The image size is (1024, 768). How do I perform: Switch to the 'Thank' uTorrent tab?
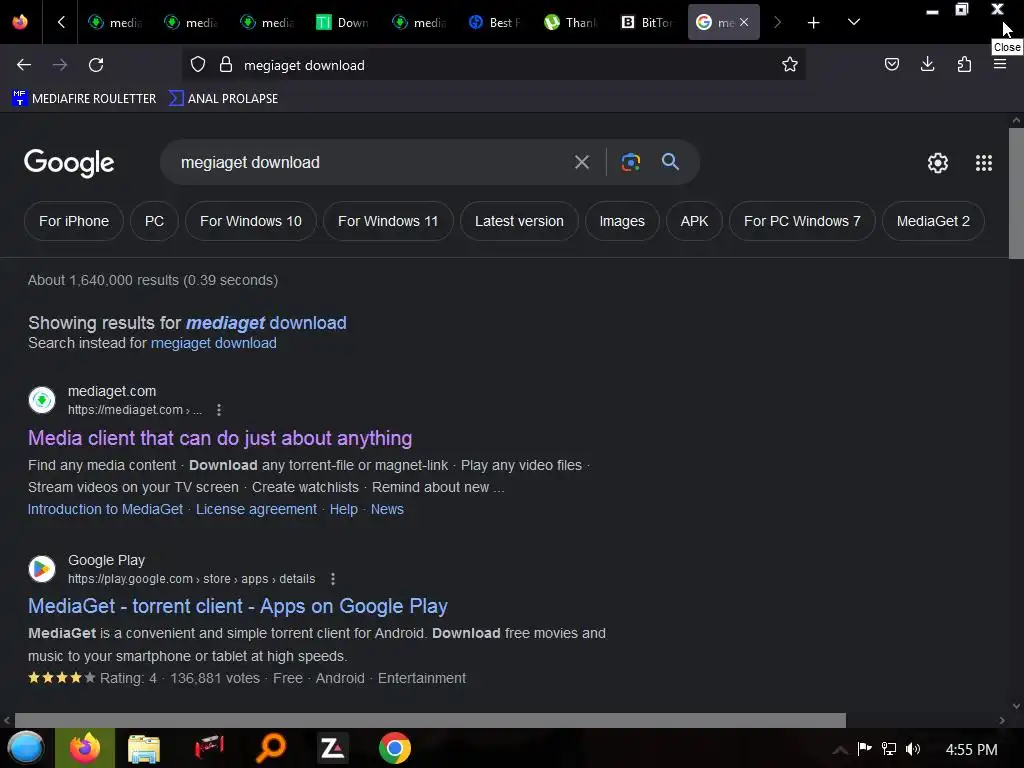point(570,22)
